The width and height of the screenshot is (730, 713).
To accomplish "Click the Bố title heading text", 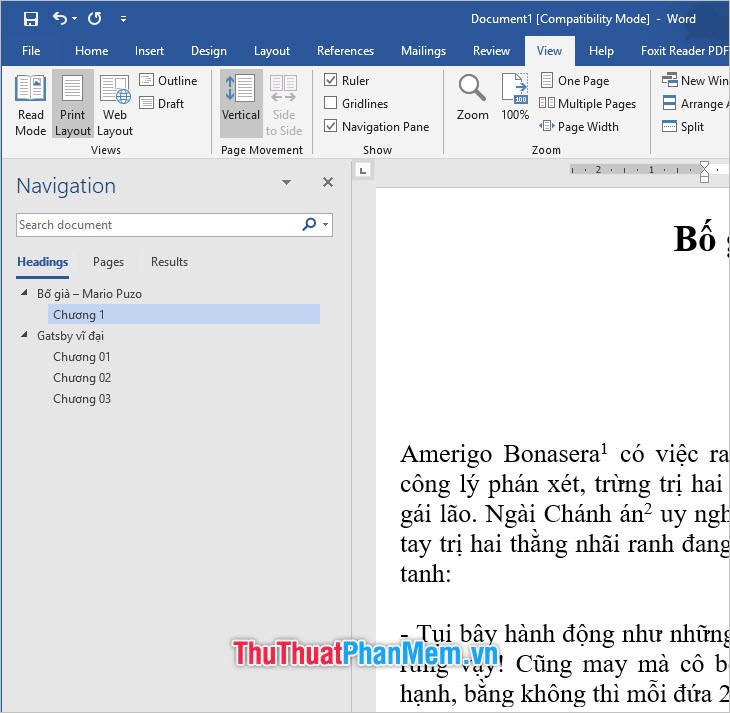I will [x=694, y=238].
